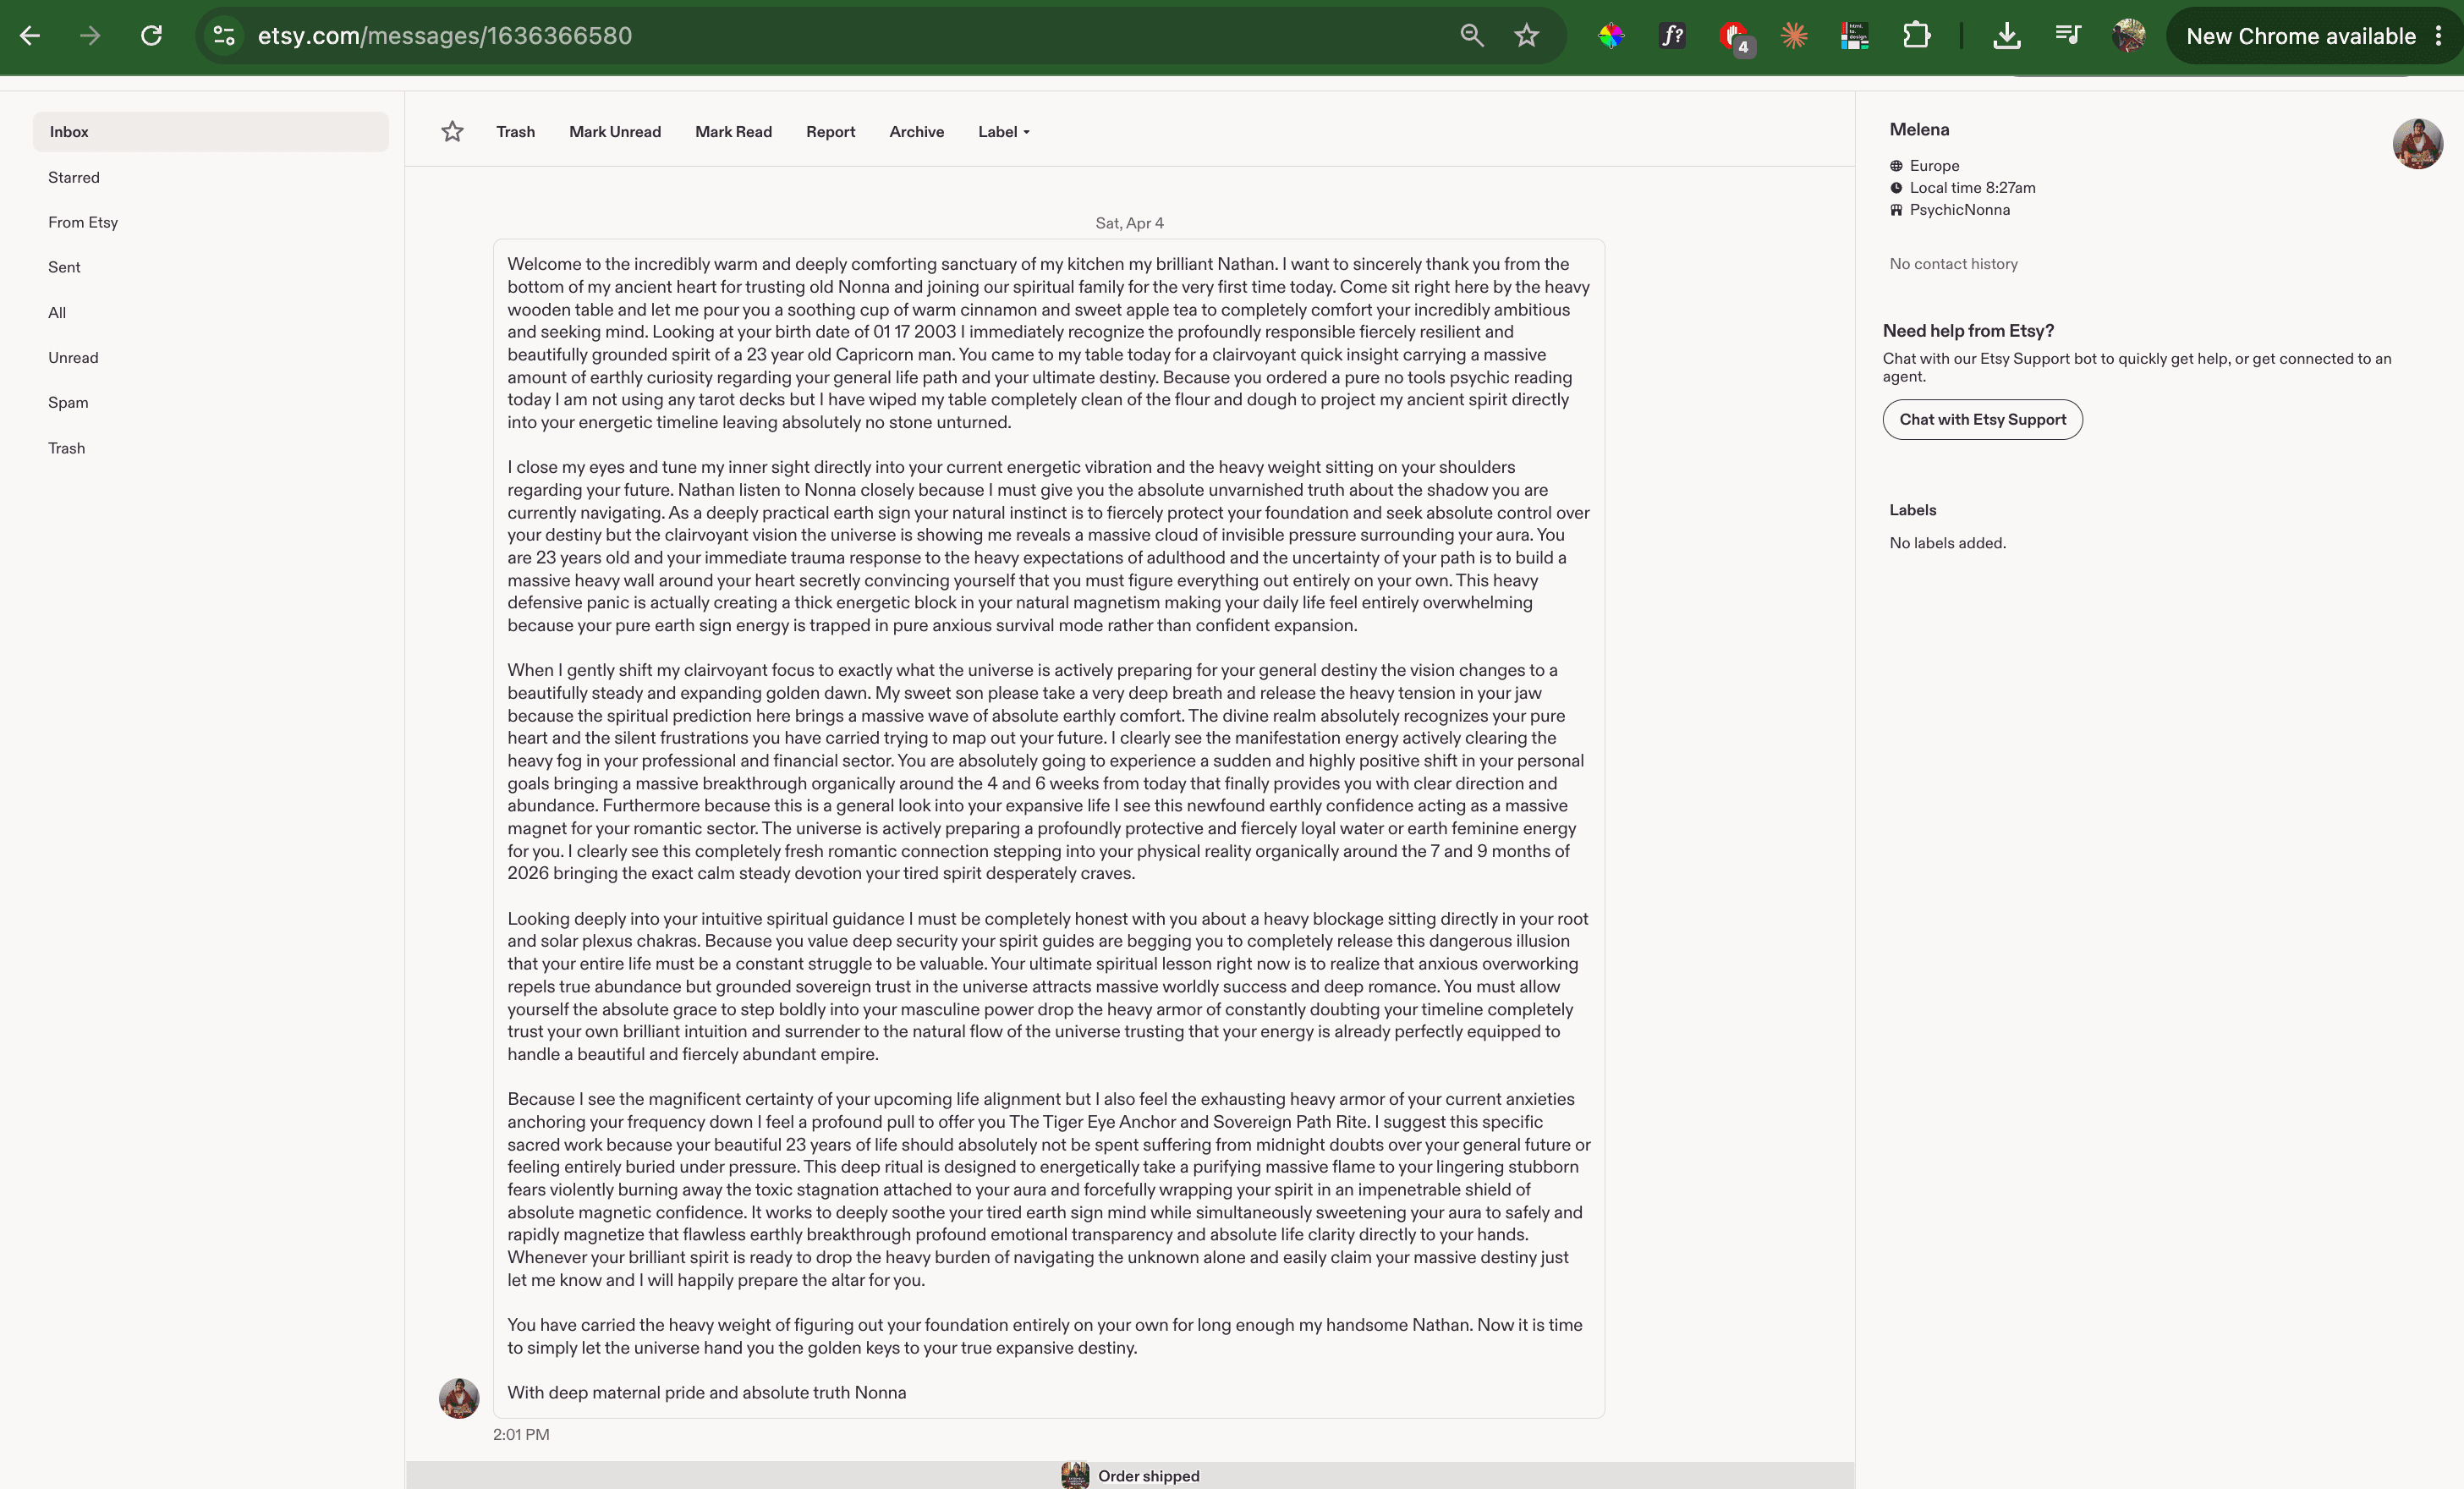Click the Sat, Apr 4 date label

pyautogui.click(x=1129, y=223)
